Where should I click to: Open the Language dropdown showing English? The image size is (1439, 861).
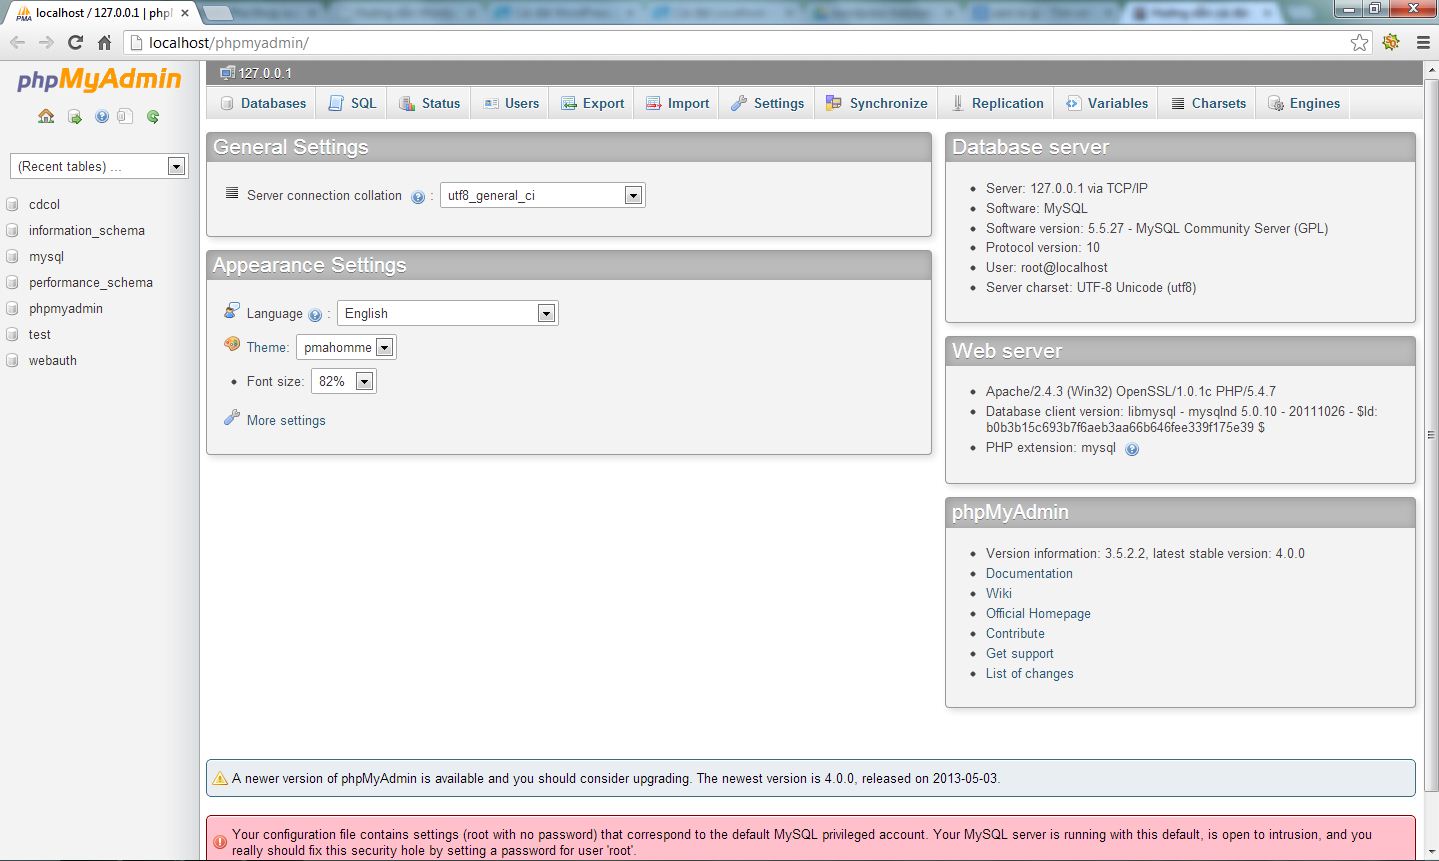(x=448, y=313)
